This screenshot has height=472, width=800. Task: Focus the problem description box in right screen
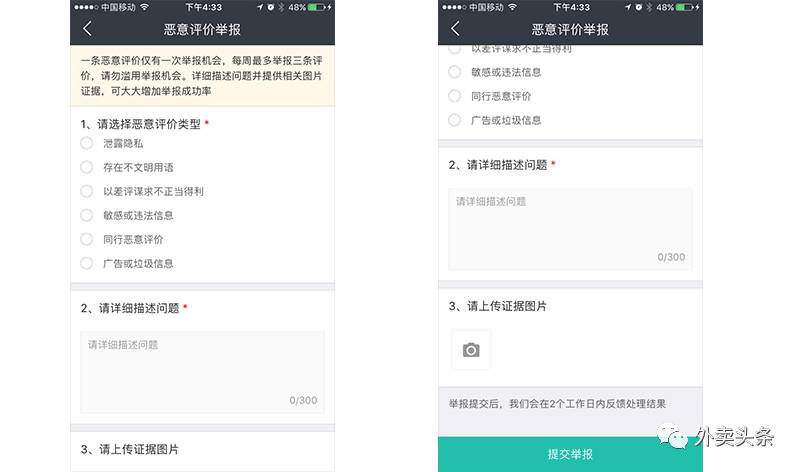coord(570,229)
